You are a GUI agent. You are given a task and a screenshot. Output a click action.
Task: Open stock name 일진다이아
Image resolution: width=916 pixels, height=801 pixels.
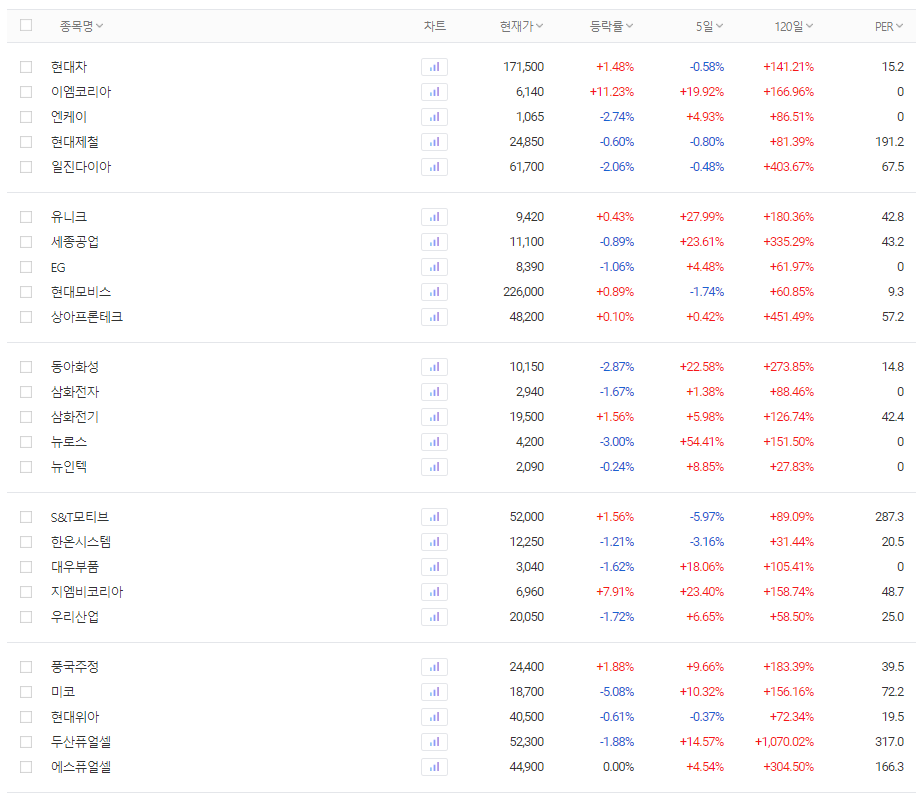pos(81,167)
